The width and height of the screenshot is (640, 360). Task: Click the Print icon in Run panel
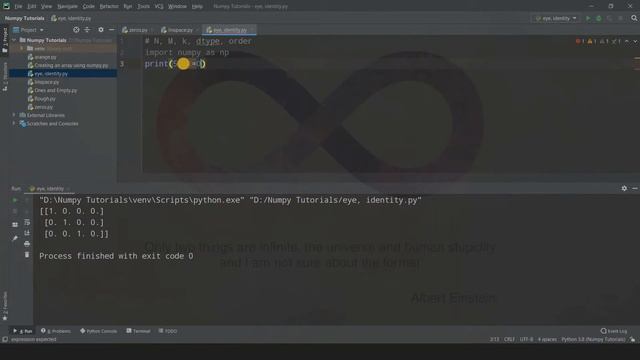coord(27,244)
